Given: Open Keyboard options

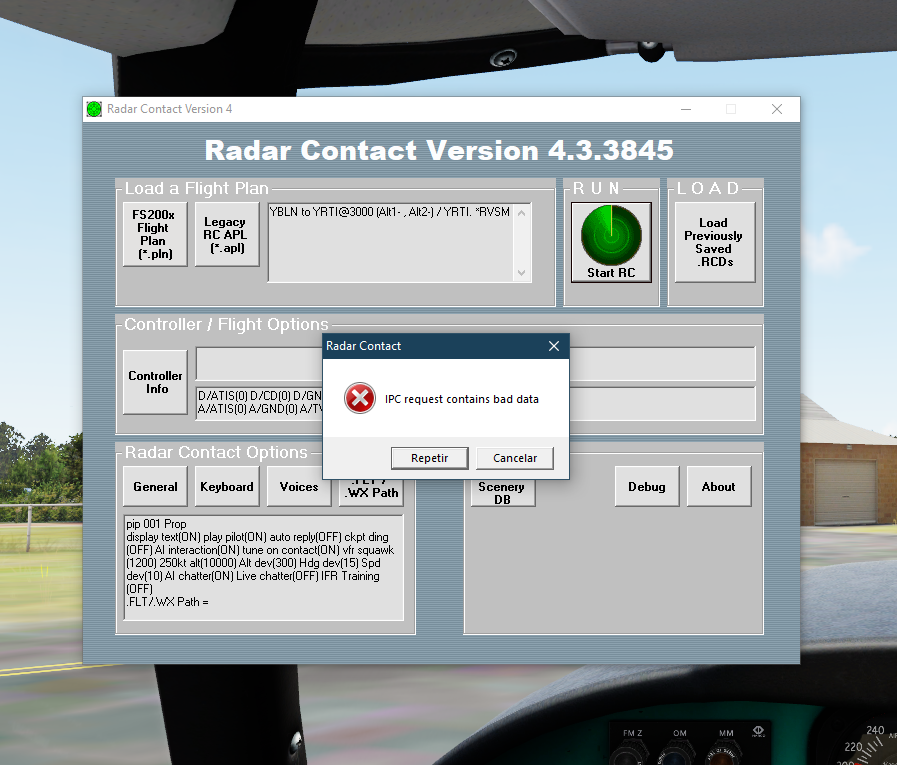Looking at the screenshot, I should pyautogui.click(x=227, y=486).
